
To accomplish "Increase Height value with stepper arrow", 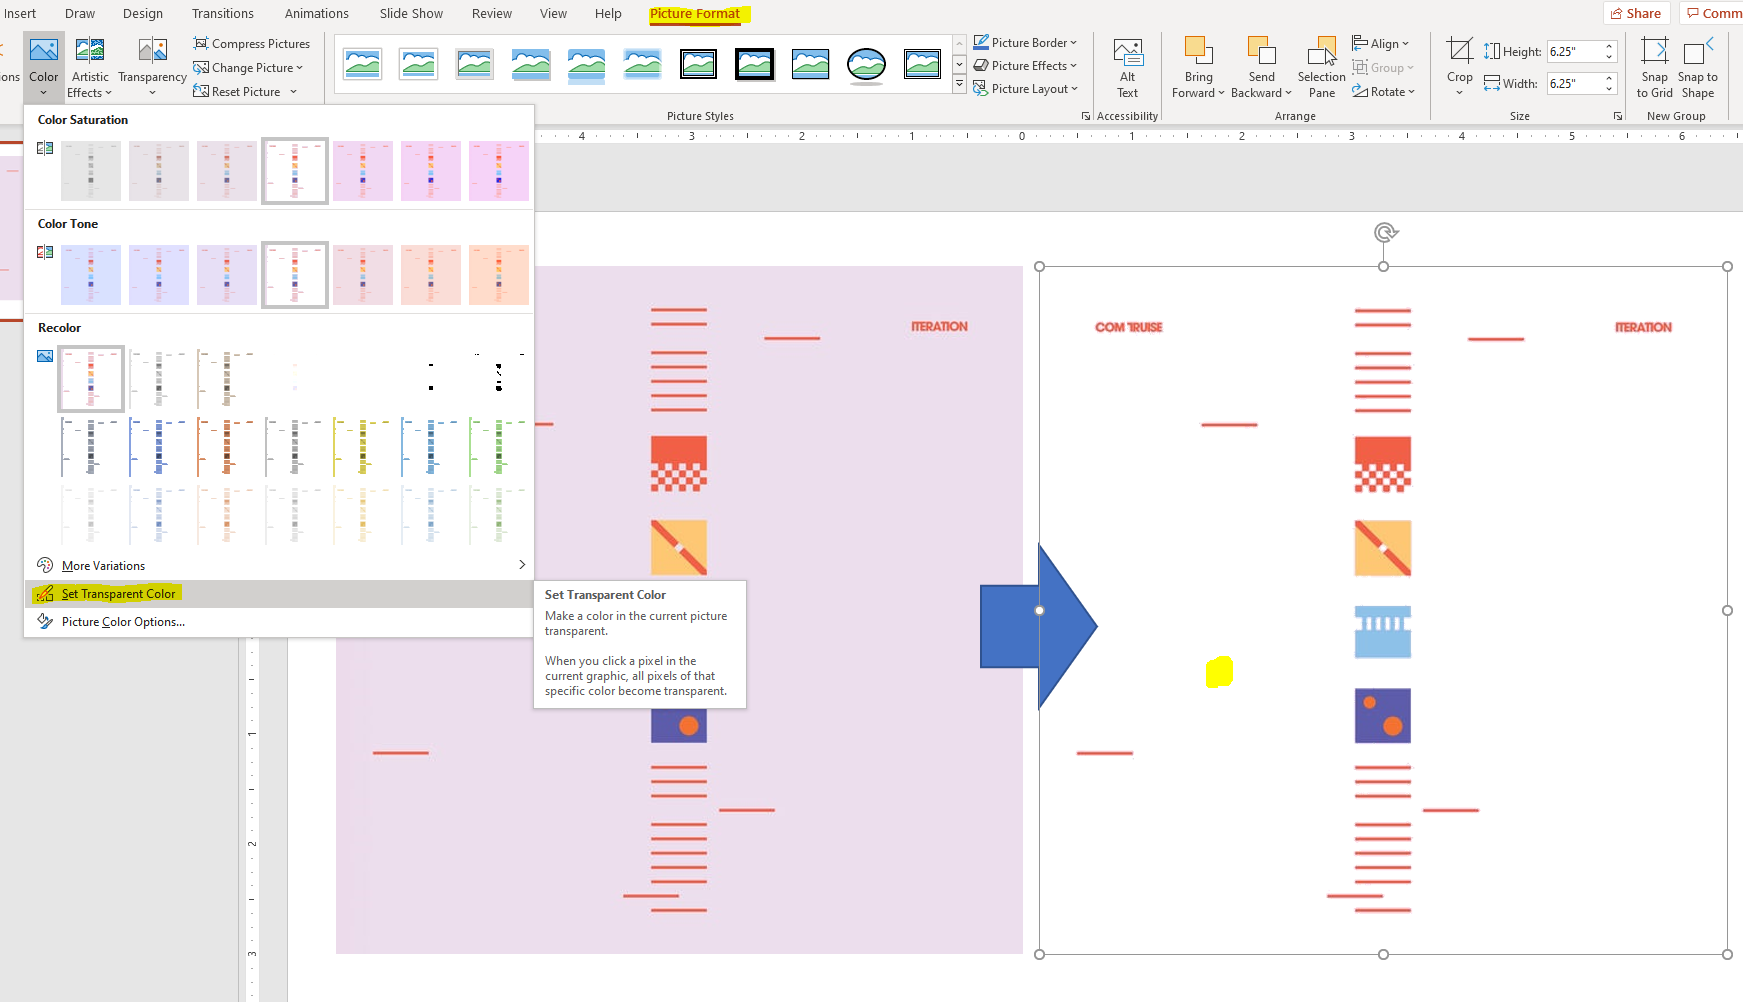I will (1609, 46).
